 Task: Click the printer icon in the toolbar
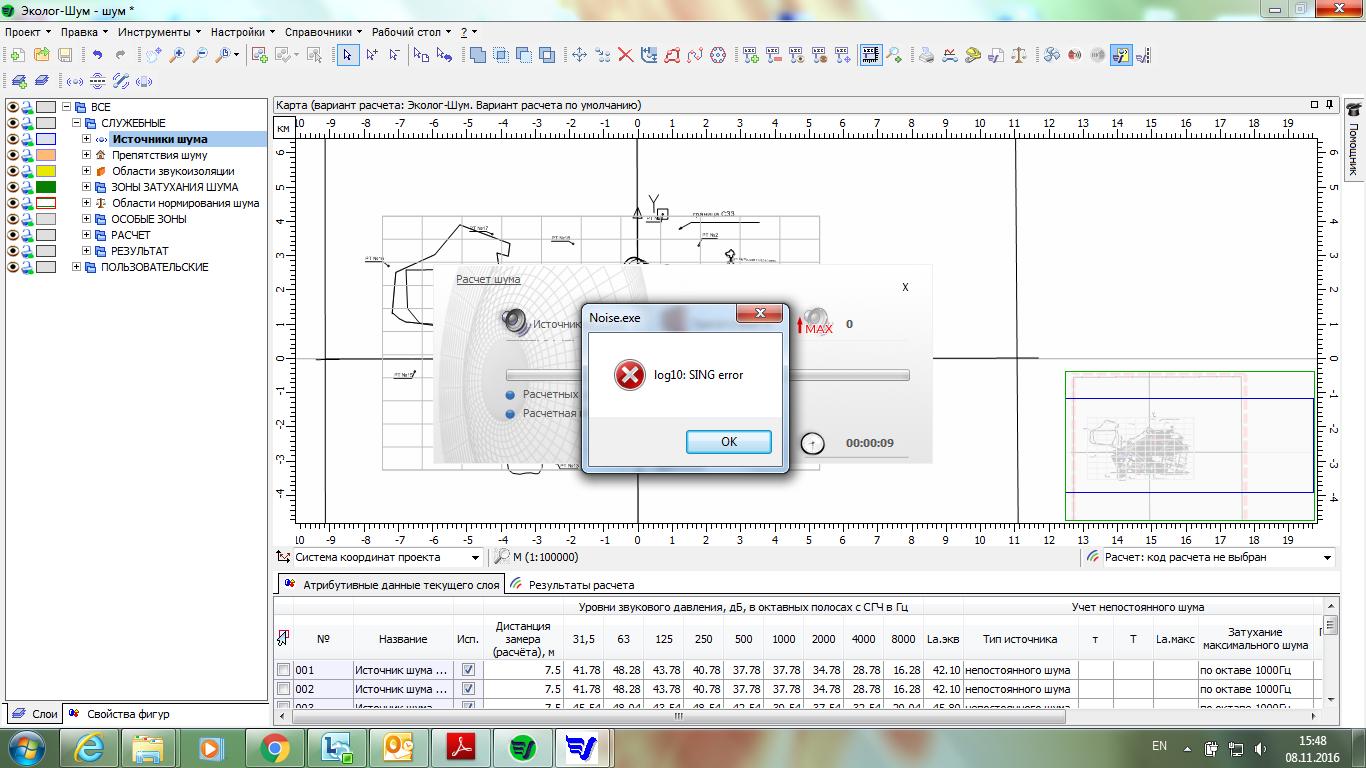[x=927, y=55]
